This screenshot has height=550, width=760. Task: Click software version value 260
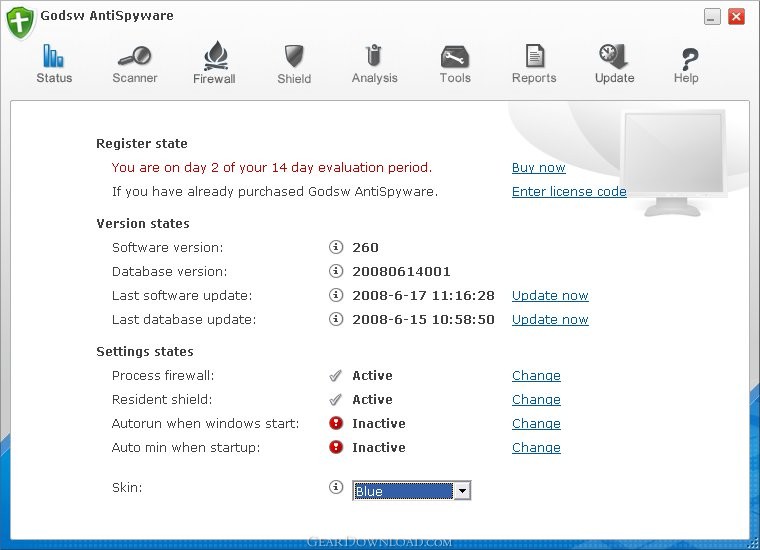(x=365, y=248)
